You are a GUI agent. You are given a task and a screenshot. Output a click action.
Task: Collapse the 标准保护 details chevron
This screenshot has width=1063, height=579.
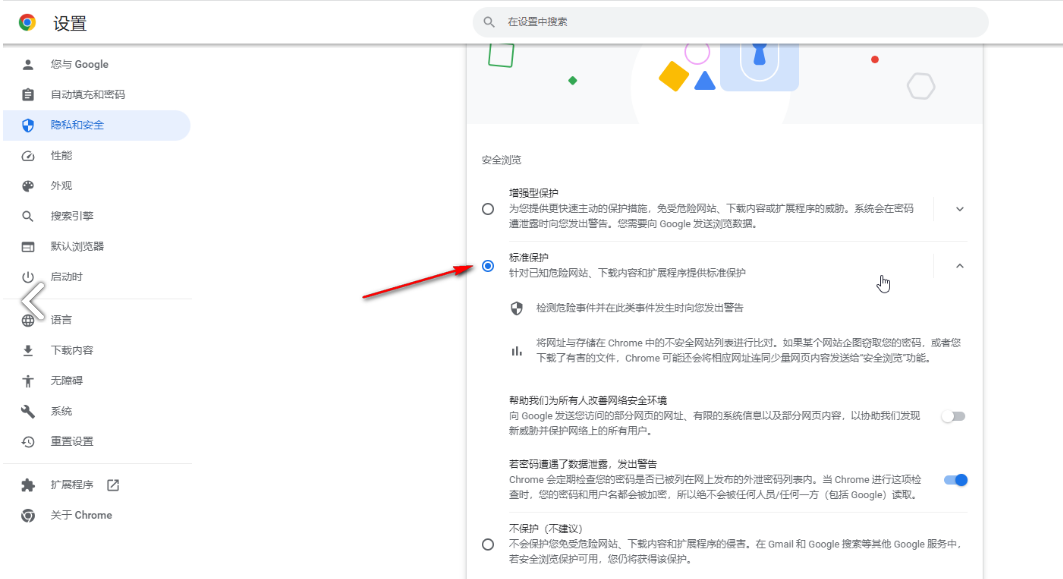pos(960,266)
